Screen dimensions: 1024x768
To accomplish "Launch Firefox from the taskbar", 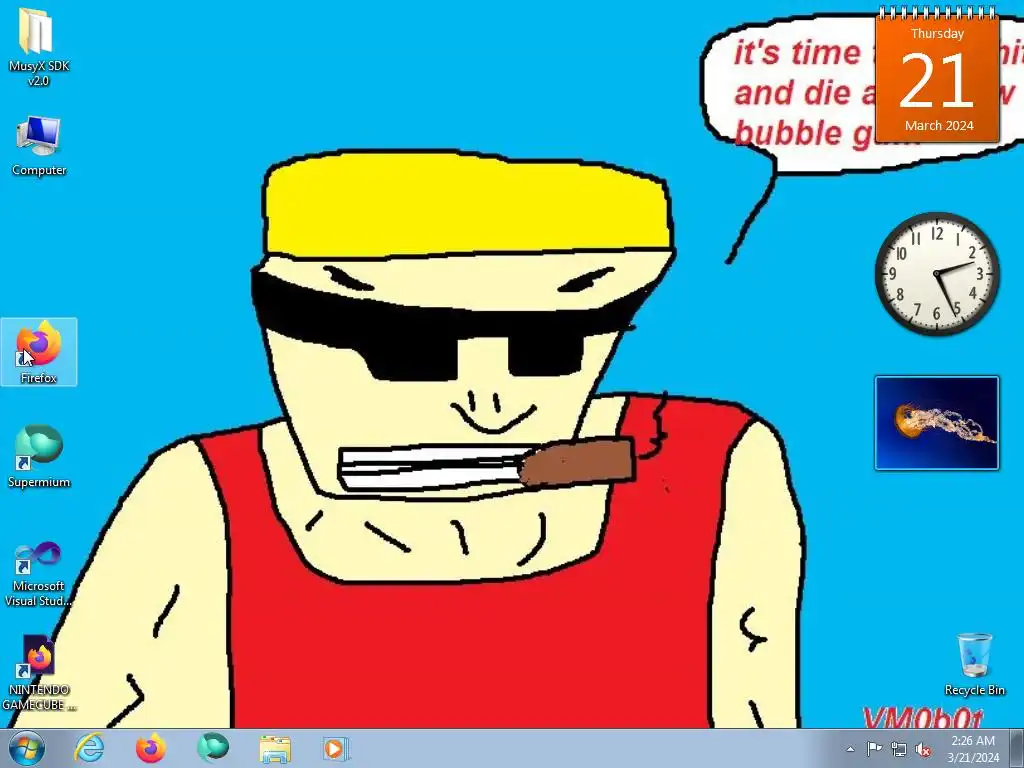I will [151, 748].
